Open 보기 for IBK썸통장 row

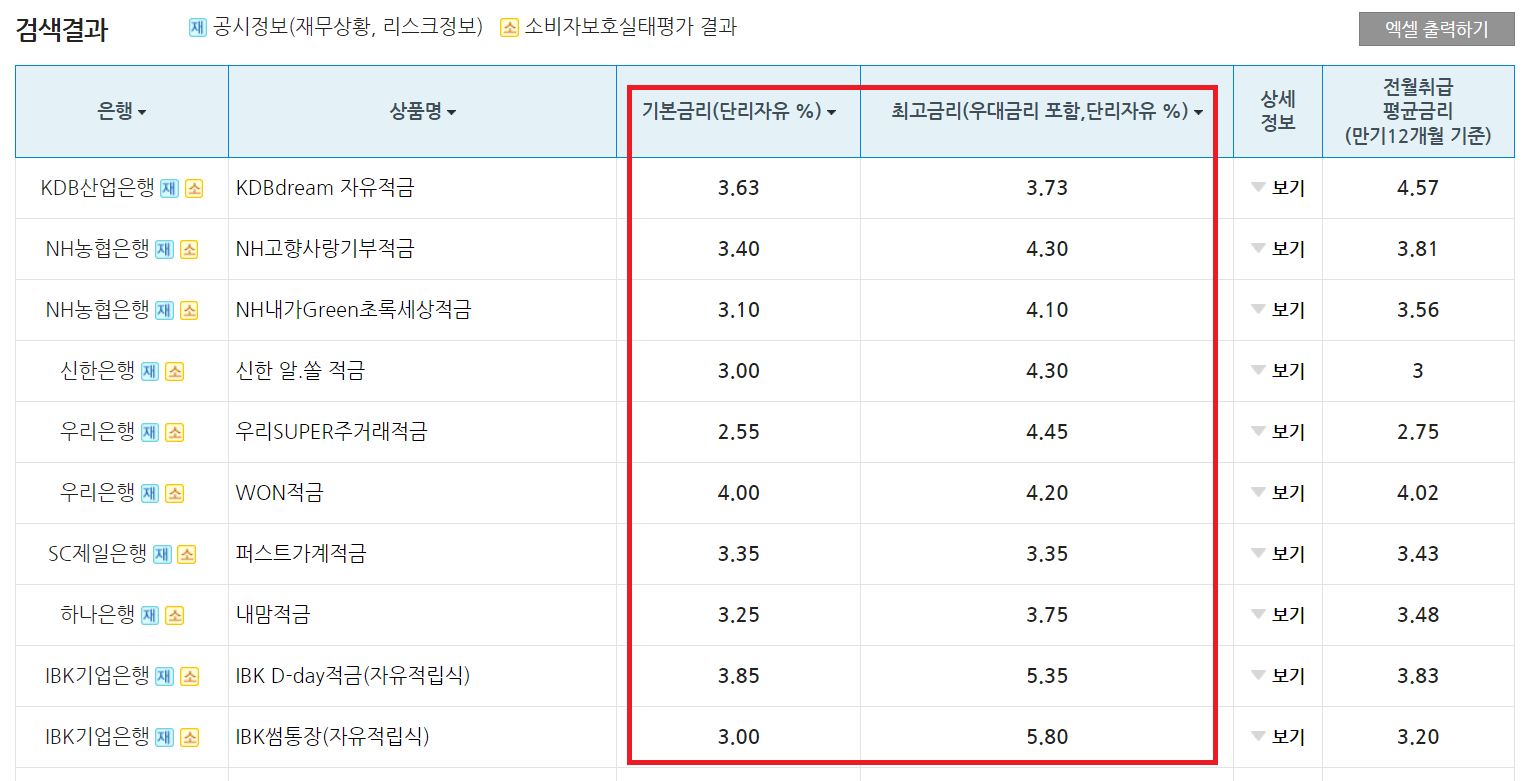click(x=1278, y=736)
